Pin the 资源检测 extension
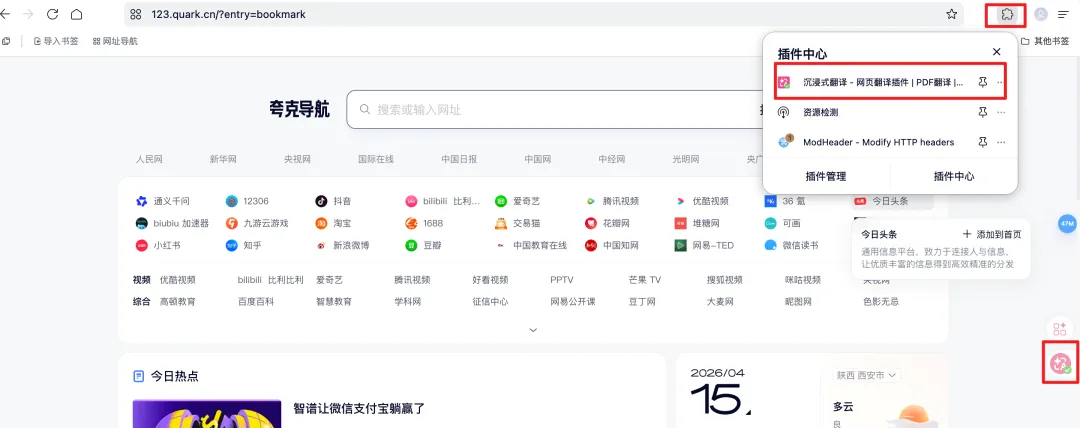 983,112
